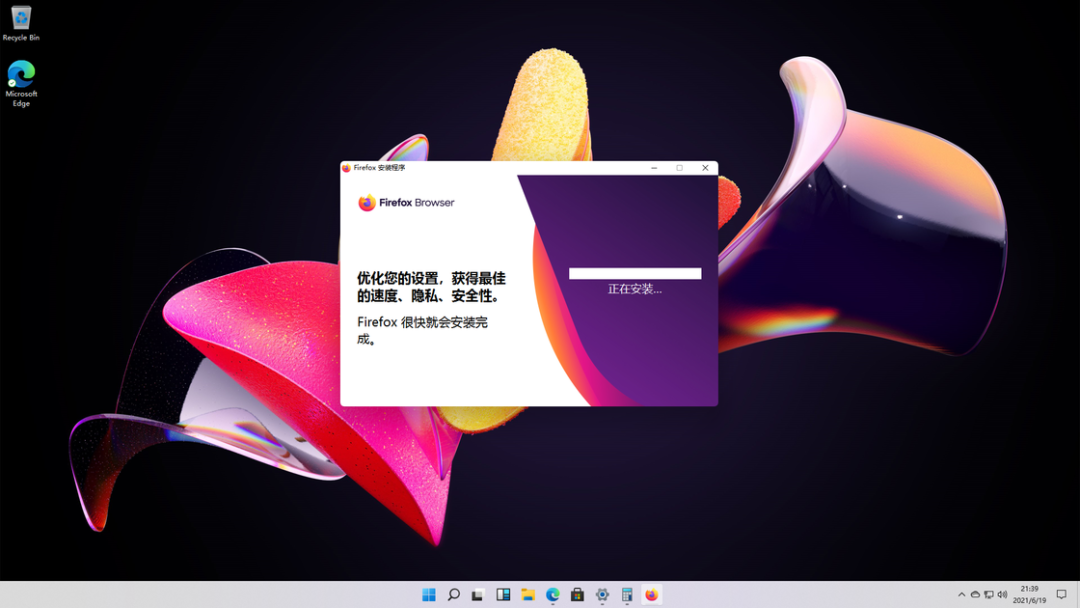Open Microsoft Edge from the taskbar
1080x608 pixels.
pyautogui.click(x=552, y=594)
